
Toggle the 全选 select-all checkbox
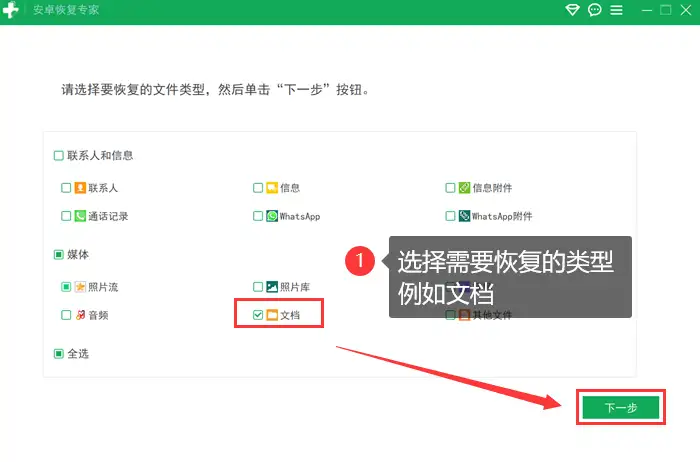click(58, 354)
